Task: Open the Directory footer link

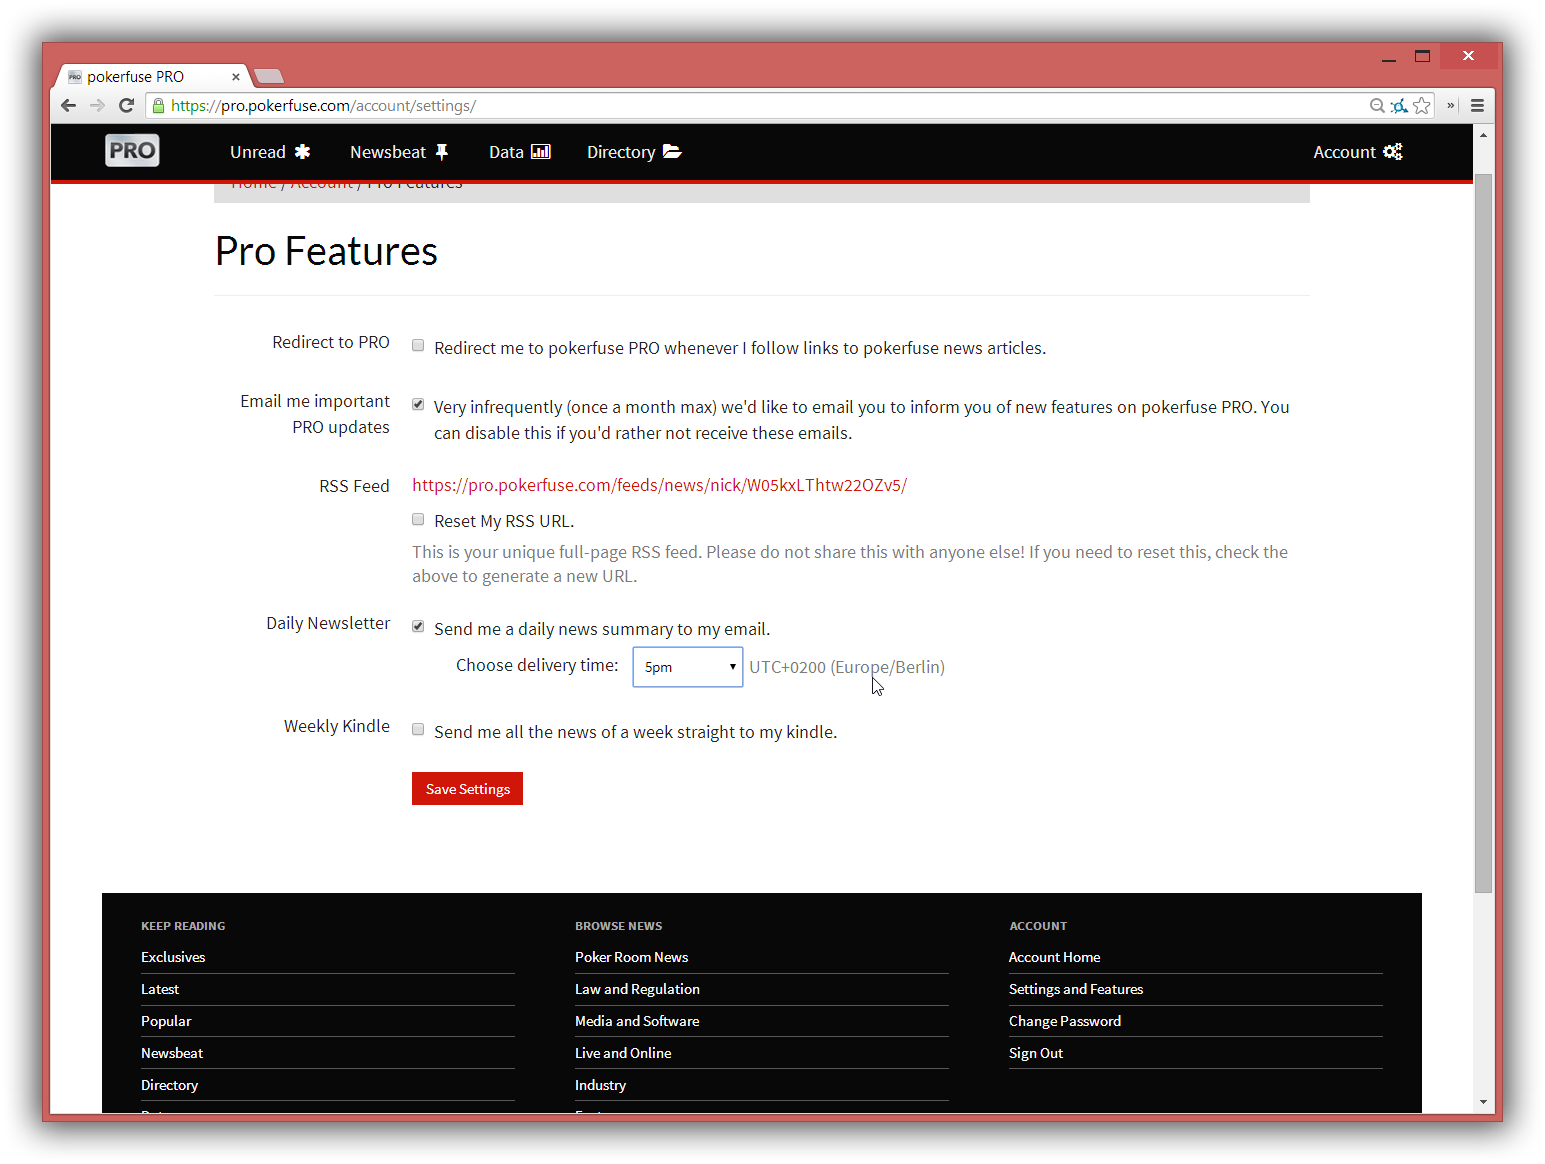Action: tap(169, 1085)
